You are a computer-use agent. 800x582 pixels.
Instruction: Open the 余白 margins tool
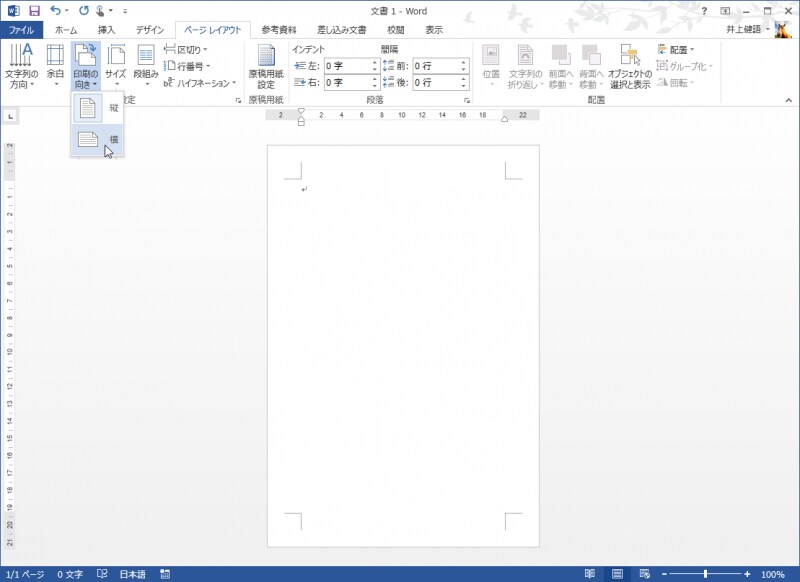pos(55,66)
